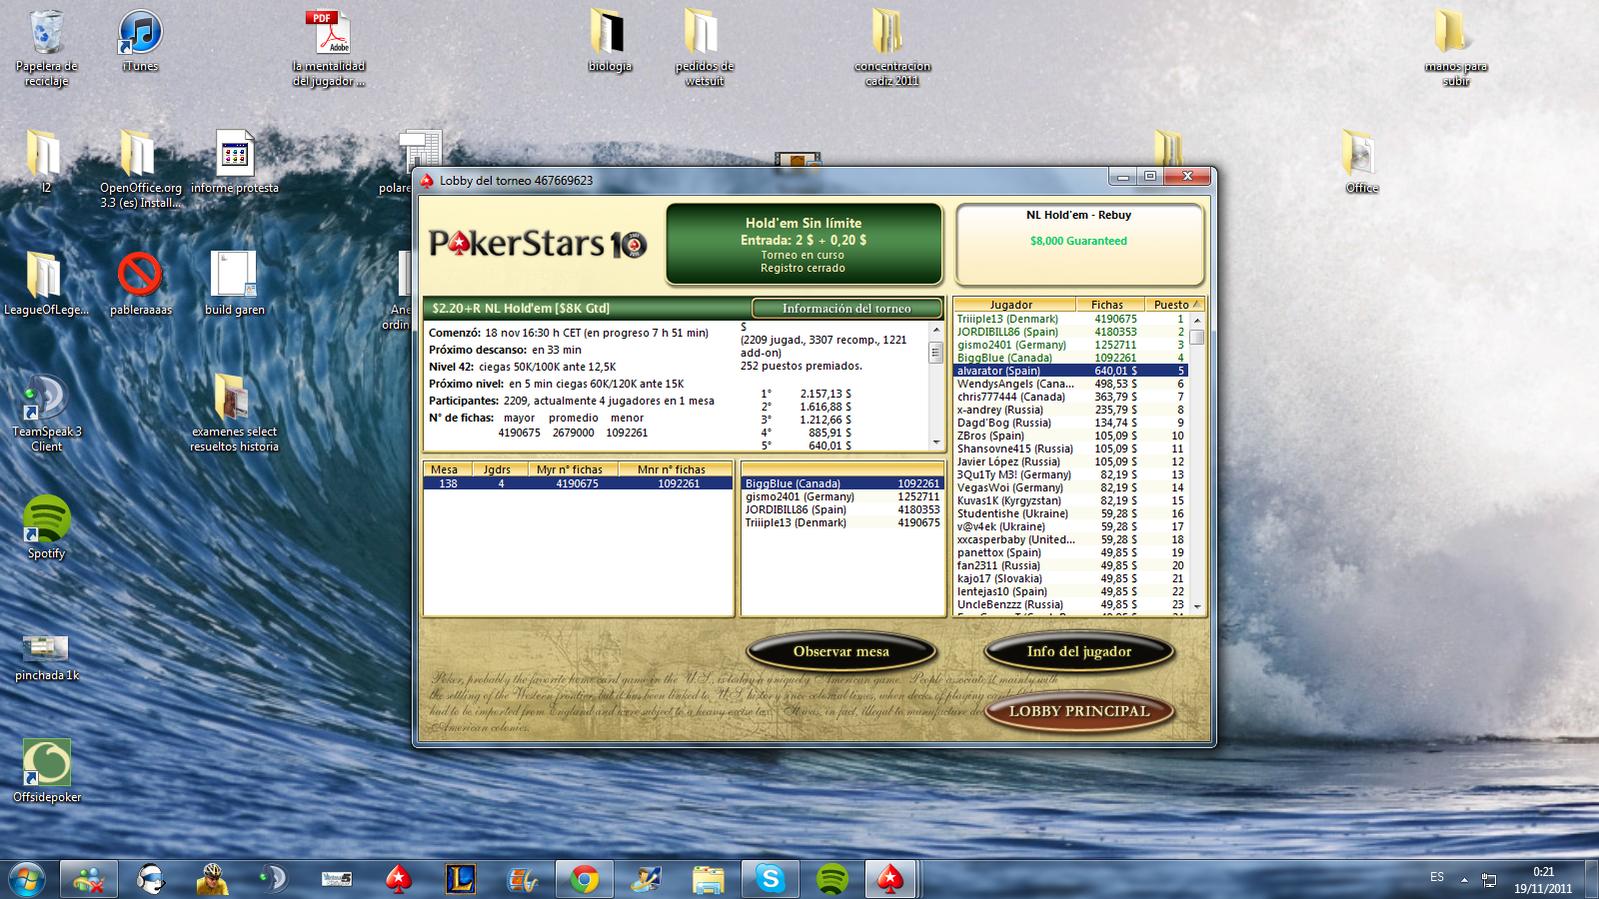Image resolution: width=1599 pixels, height=899 pixels.
Task: Open the 'manos para subir' folder
Action: (1455, 48)
